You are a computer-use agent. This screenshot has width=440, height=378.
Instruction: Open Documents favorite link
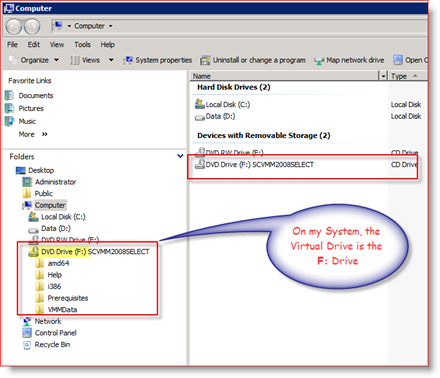[36, 96]
